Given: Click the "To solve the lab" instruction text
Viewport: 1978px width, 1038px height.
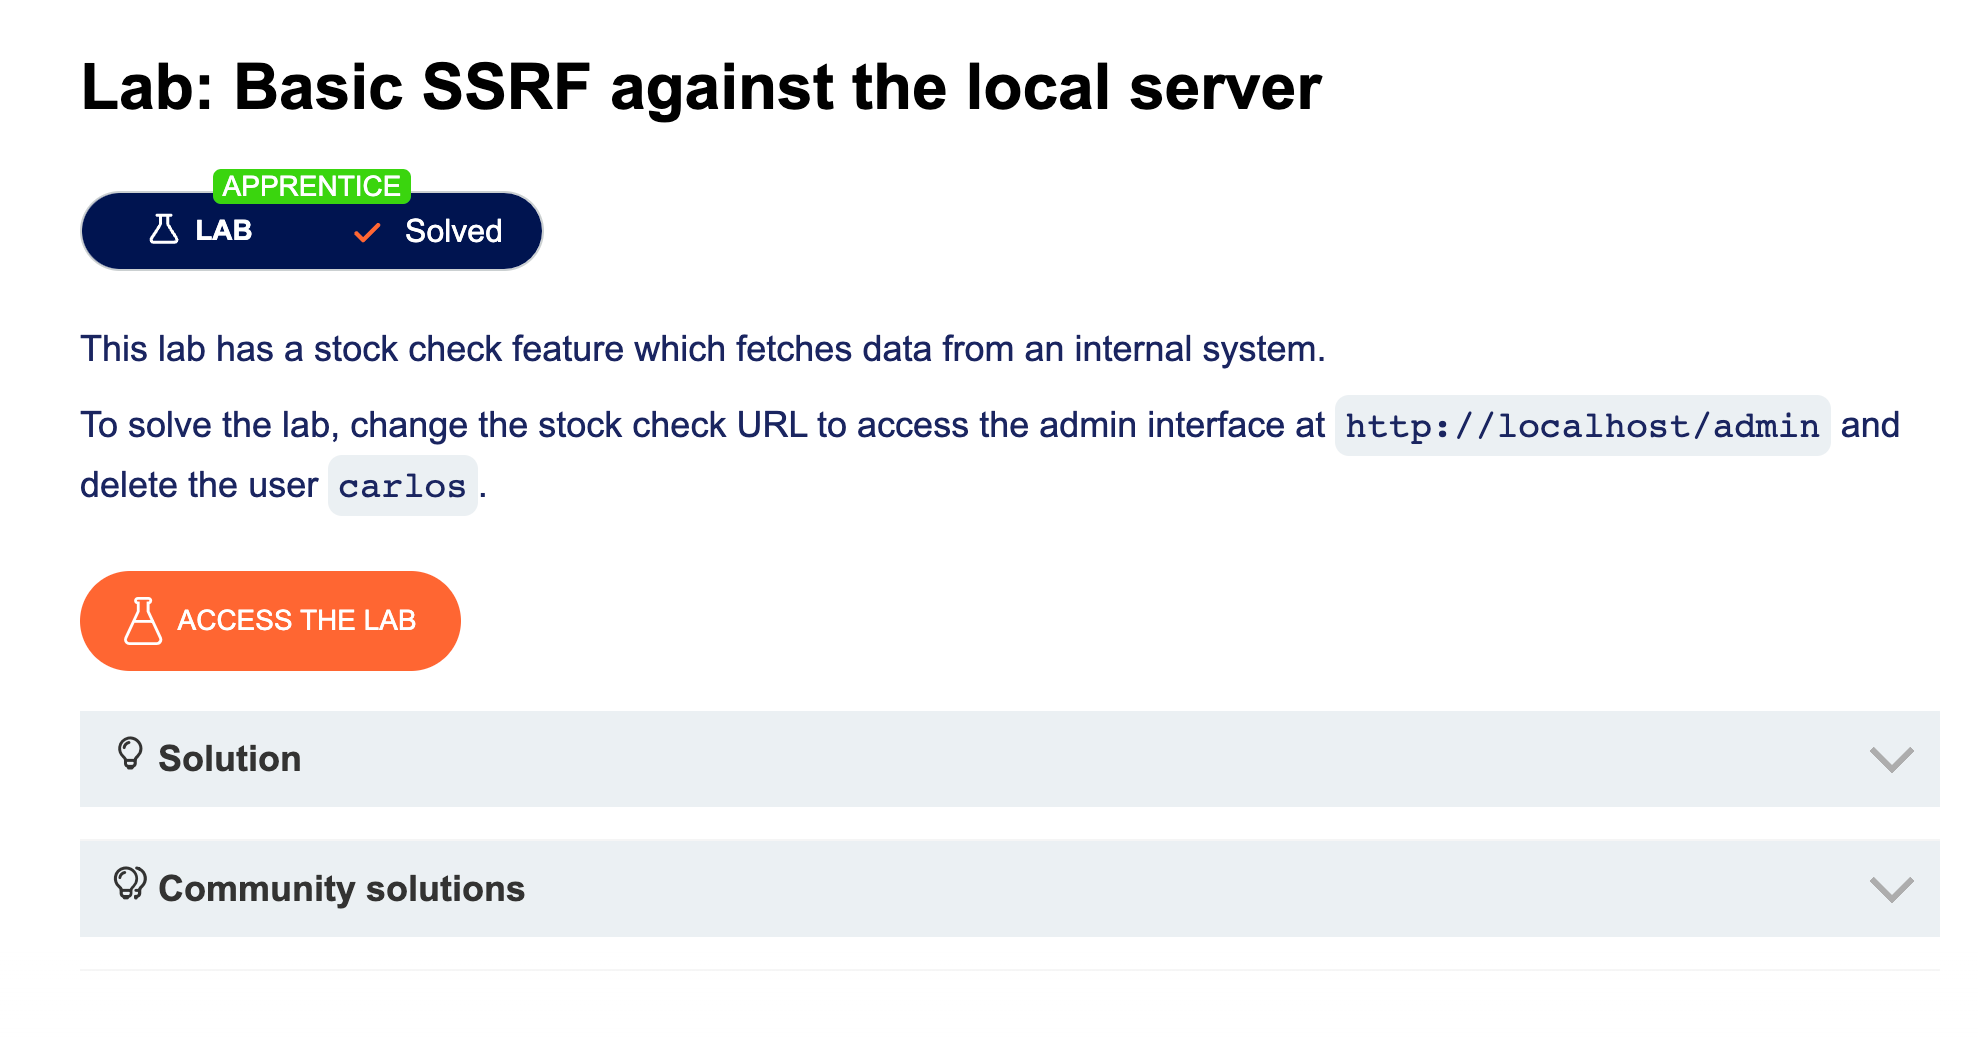Looking at the screenshot, I should click(x=702, y=425).
